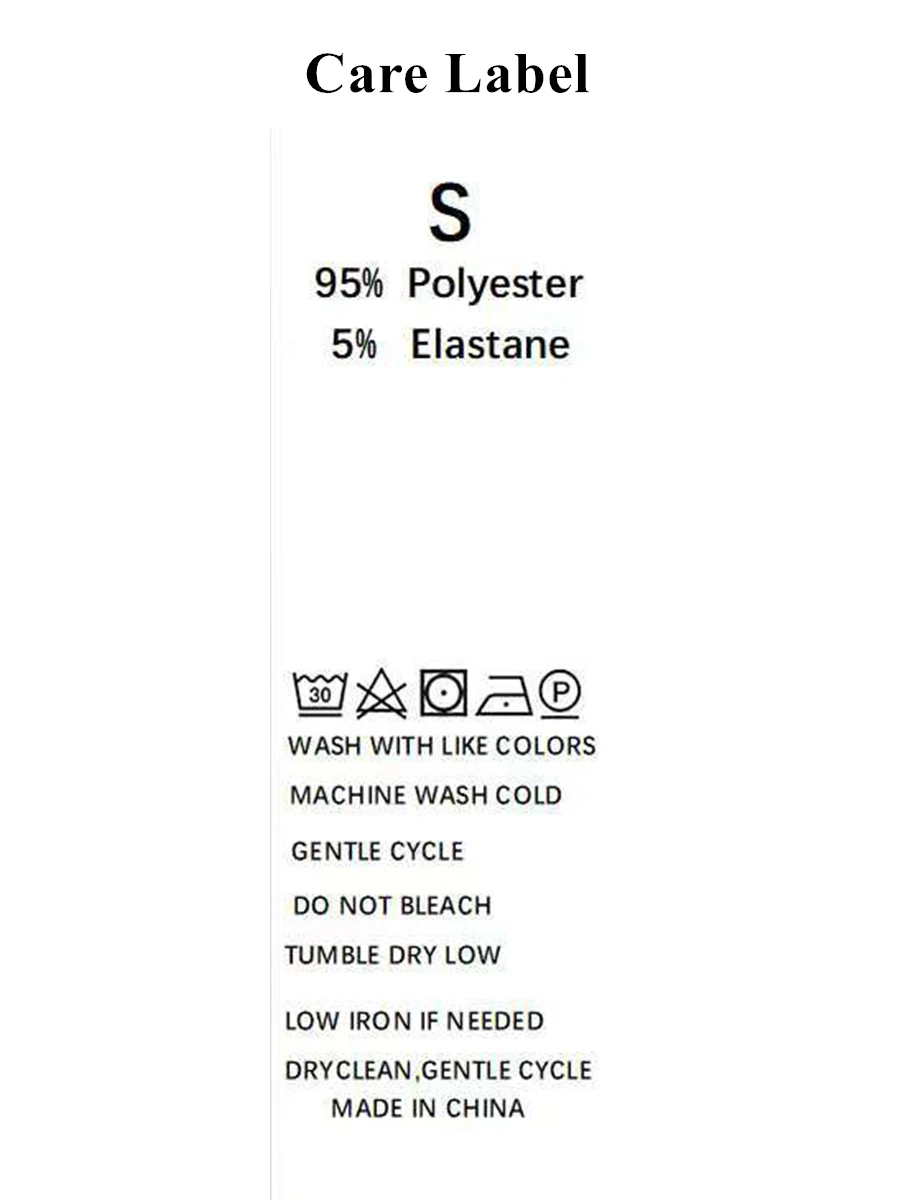Click the GENTLE CYCLE line
Image resolution: width=900 pixels, height=1200 pixels.
tap(377, 852)
